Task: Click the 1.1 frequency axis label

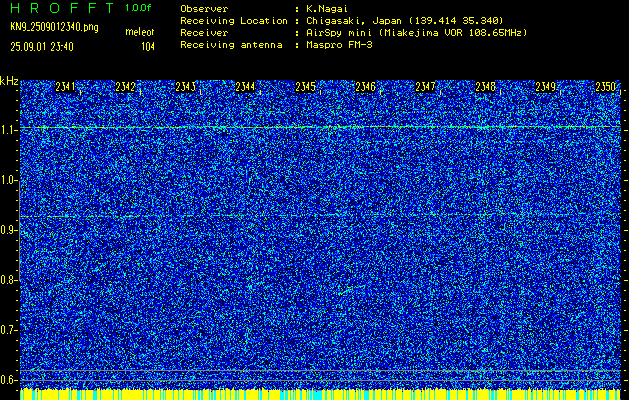Action: [x=8, y=130]
